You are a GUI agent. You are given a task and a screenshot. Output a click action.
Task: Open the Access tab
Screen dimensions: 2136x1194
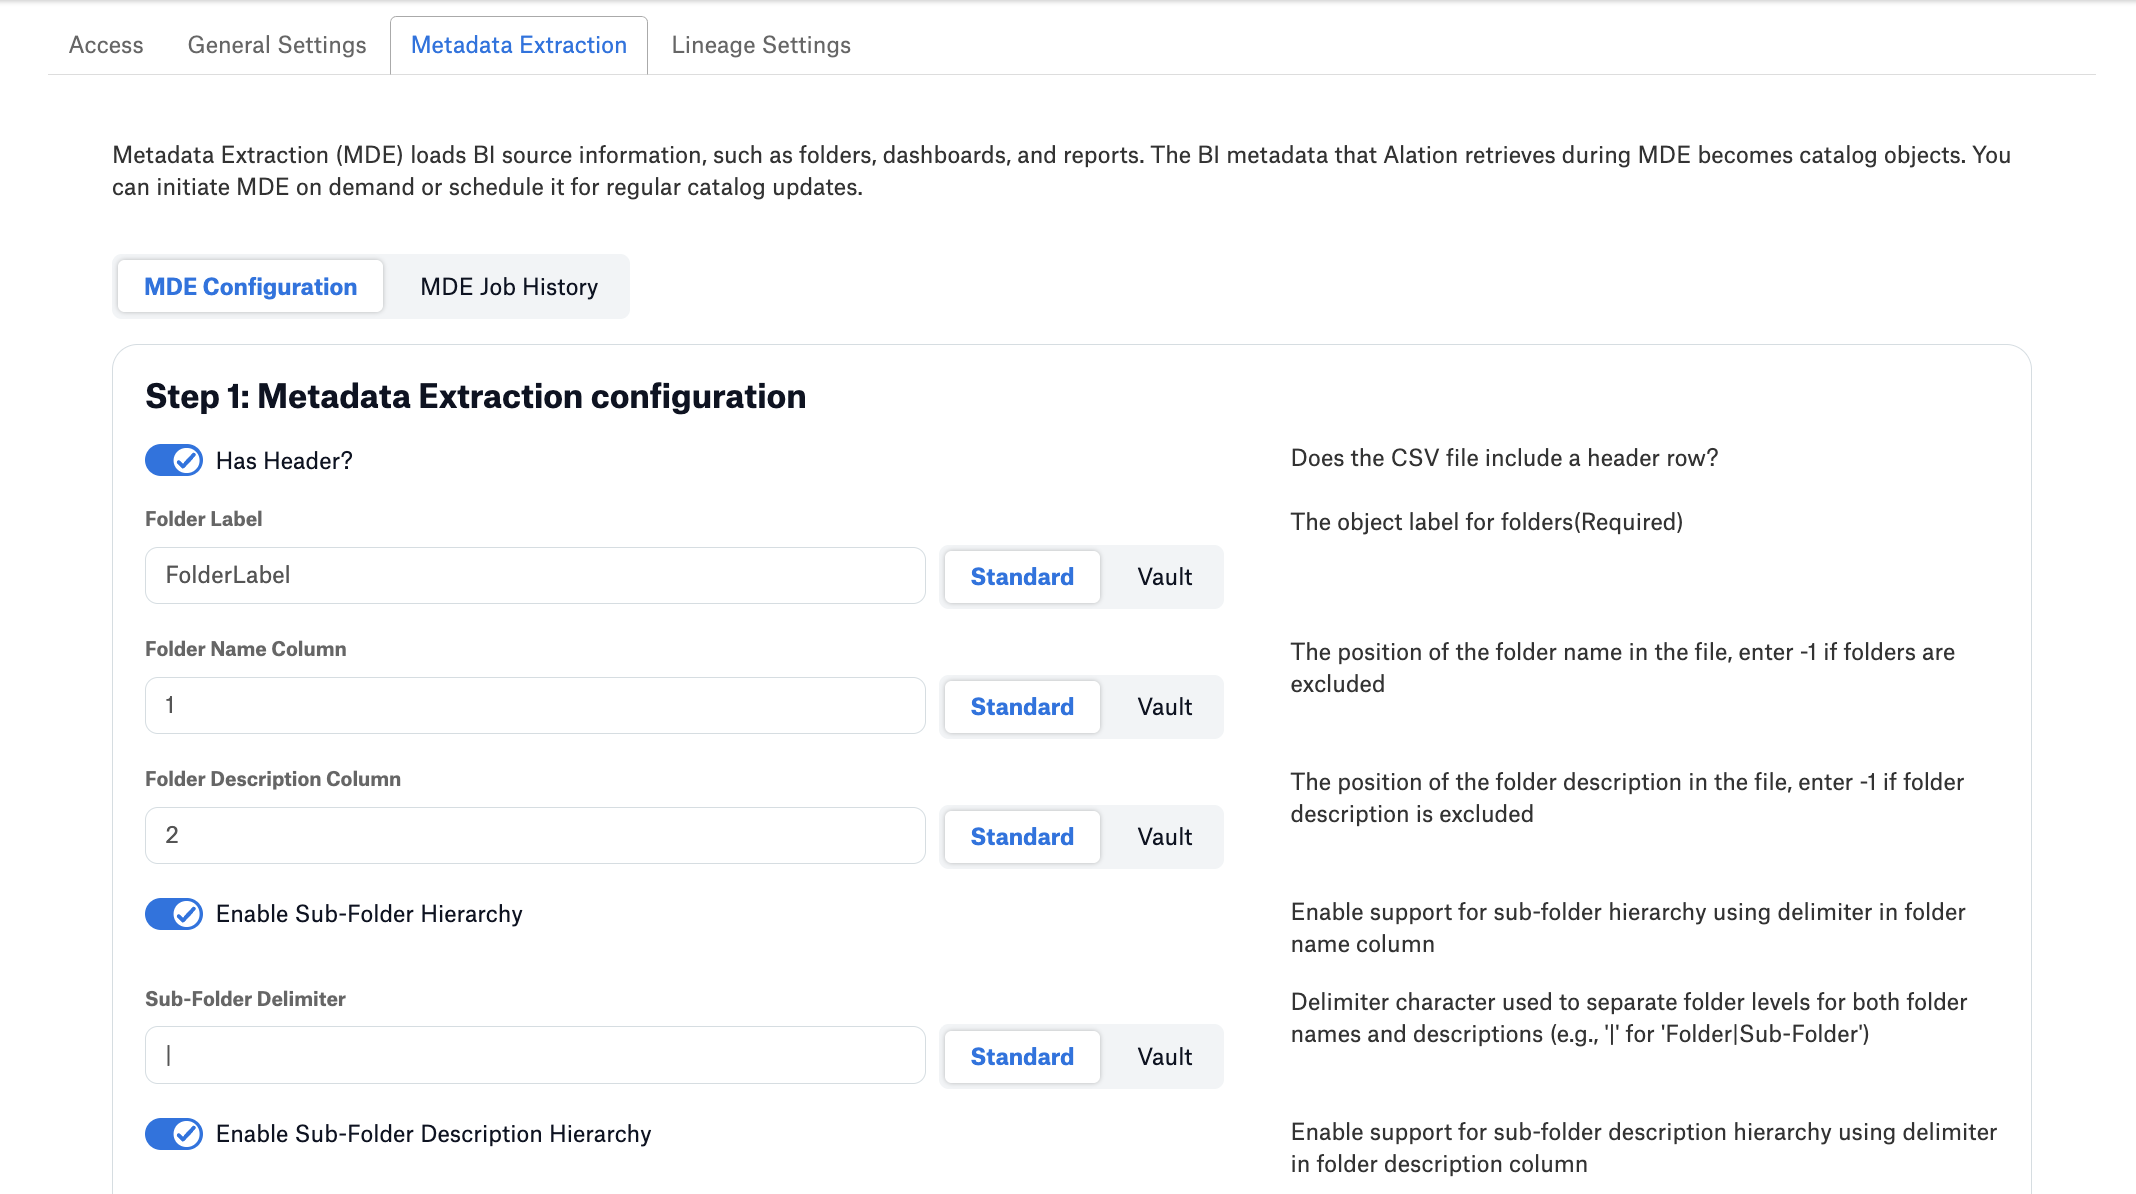106,45
